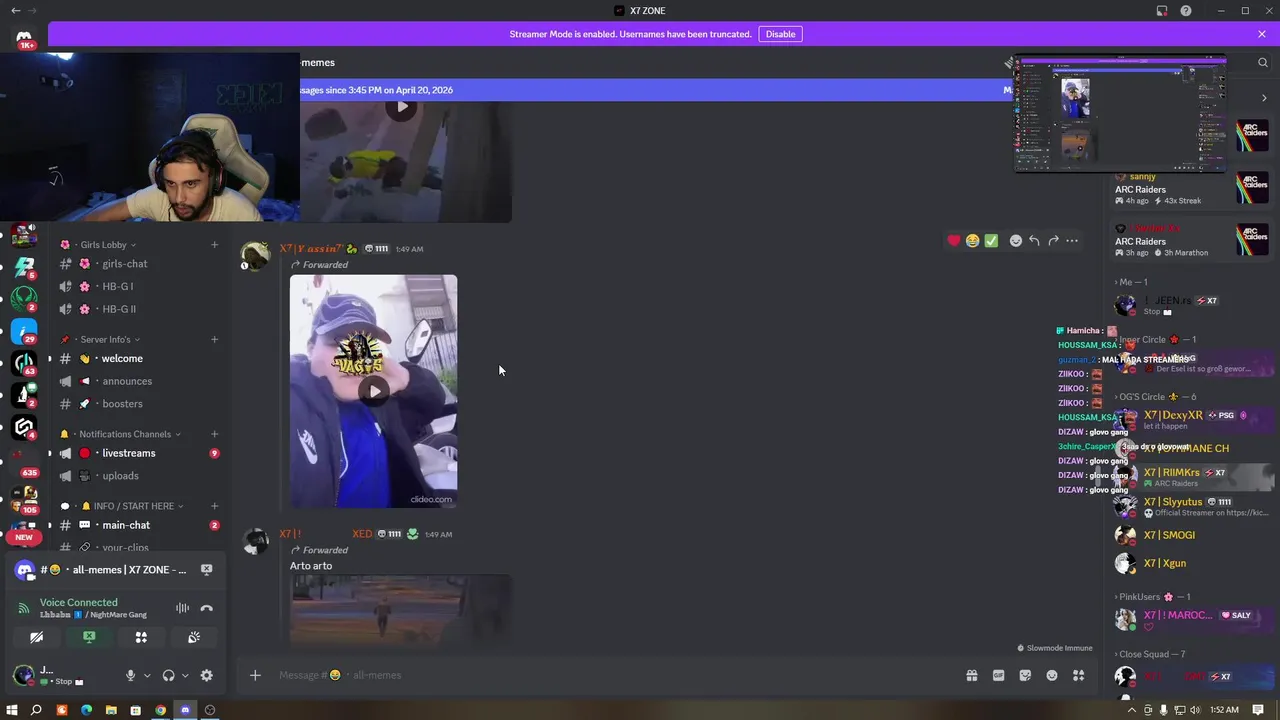Stop screen sharing with green monitor button
The image size is (1280, 720).
coord(89,637)
